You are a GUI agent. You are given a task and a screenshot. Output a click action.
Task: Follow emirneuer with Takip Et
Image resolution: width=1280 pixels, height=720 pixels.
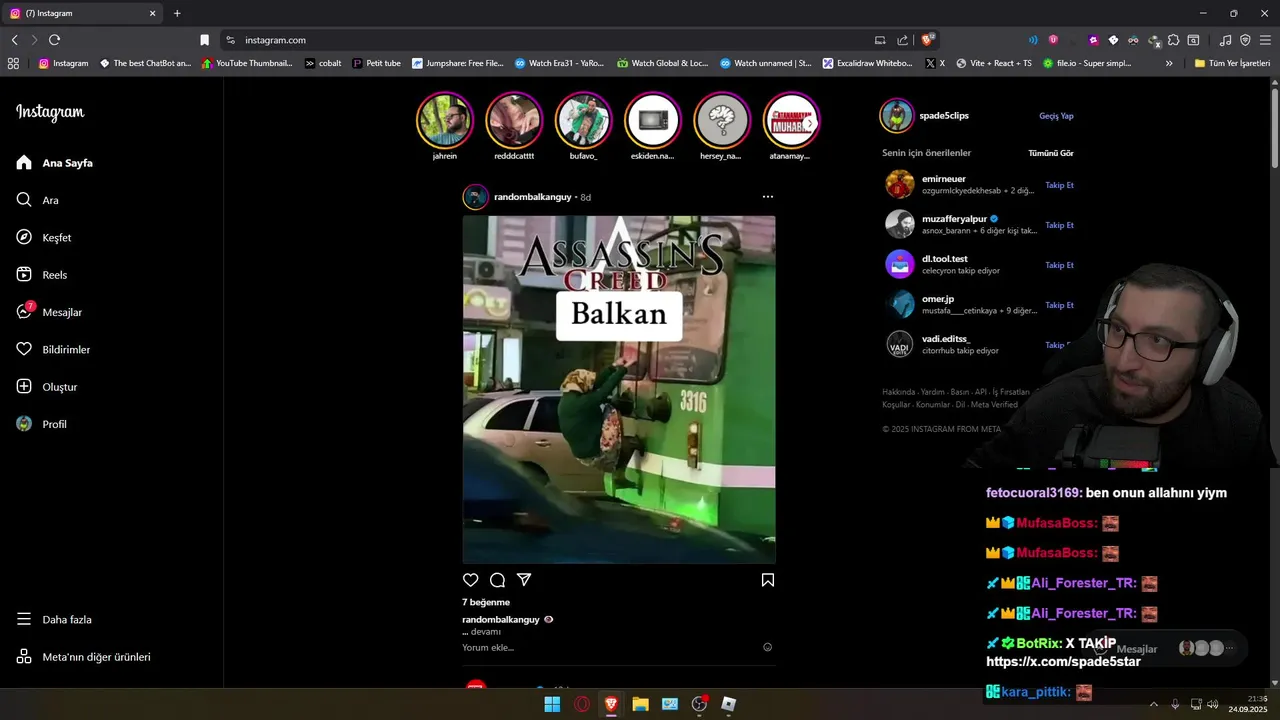1059,185
